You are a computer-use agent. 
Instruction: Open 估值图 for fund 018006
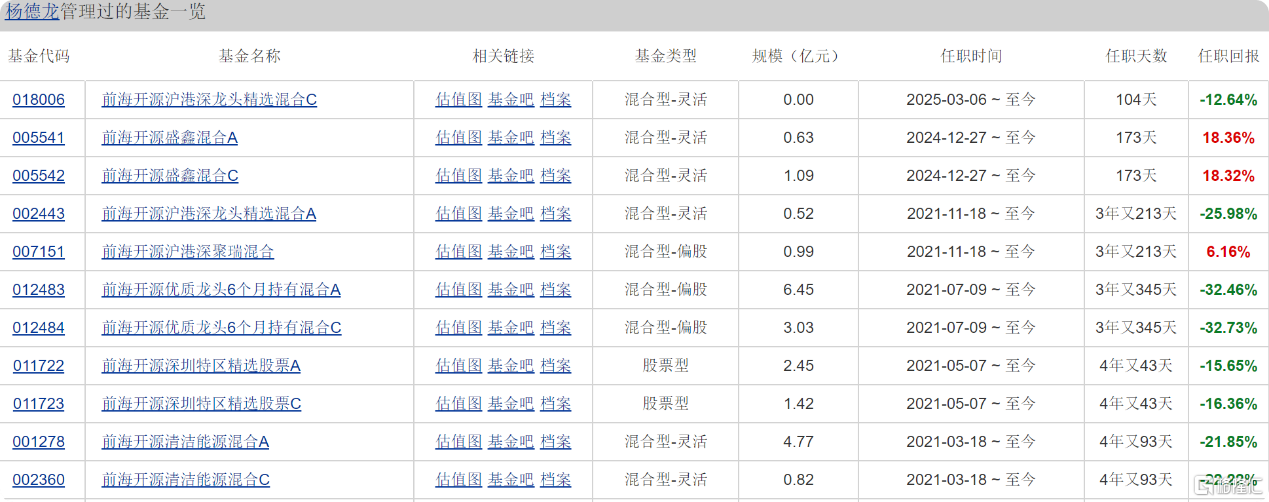point(459,100)
